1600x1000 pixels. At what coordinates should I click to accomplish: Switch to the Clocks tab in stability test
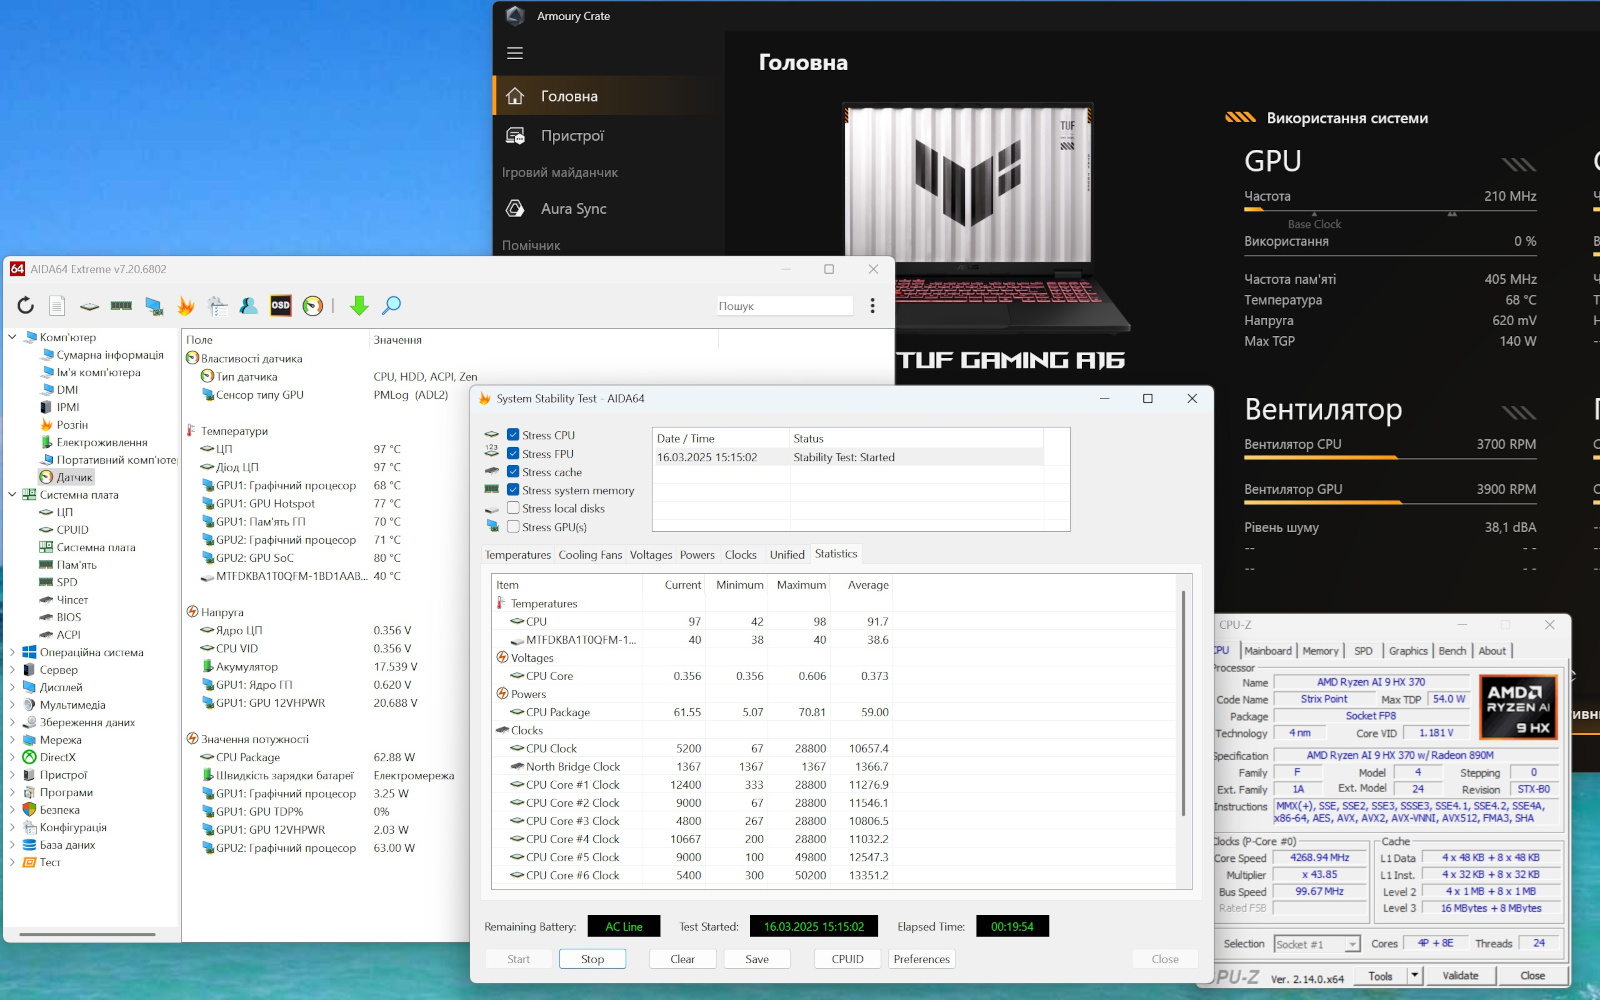pyautogui.click(x=741, y=555)
